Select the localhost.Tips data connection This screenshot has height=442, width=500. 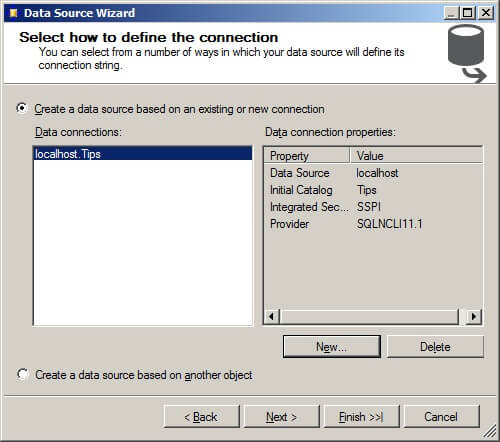143,154
